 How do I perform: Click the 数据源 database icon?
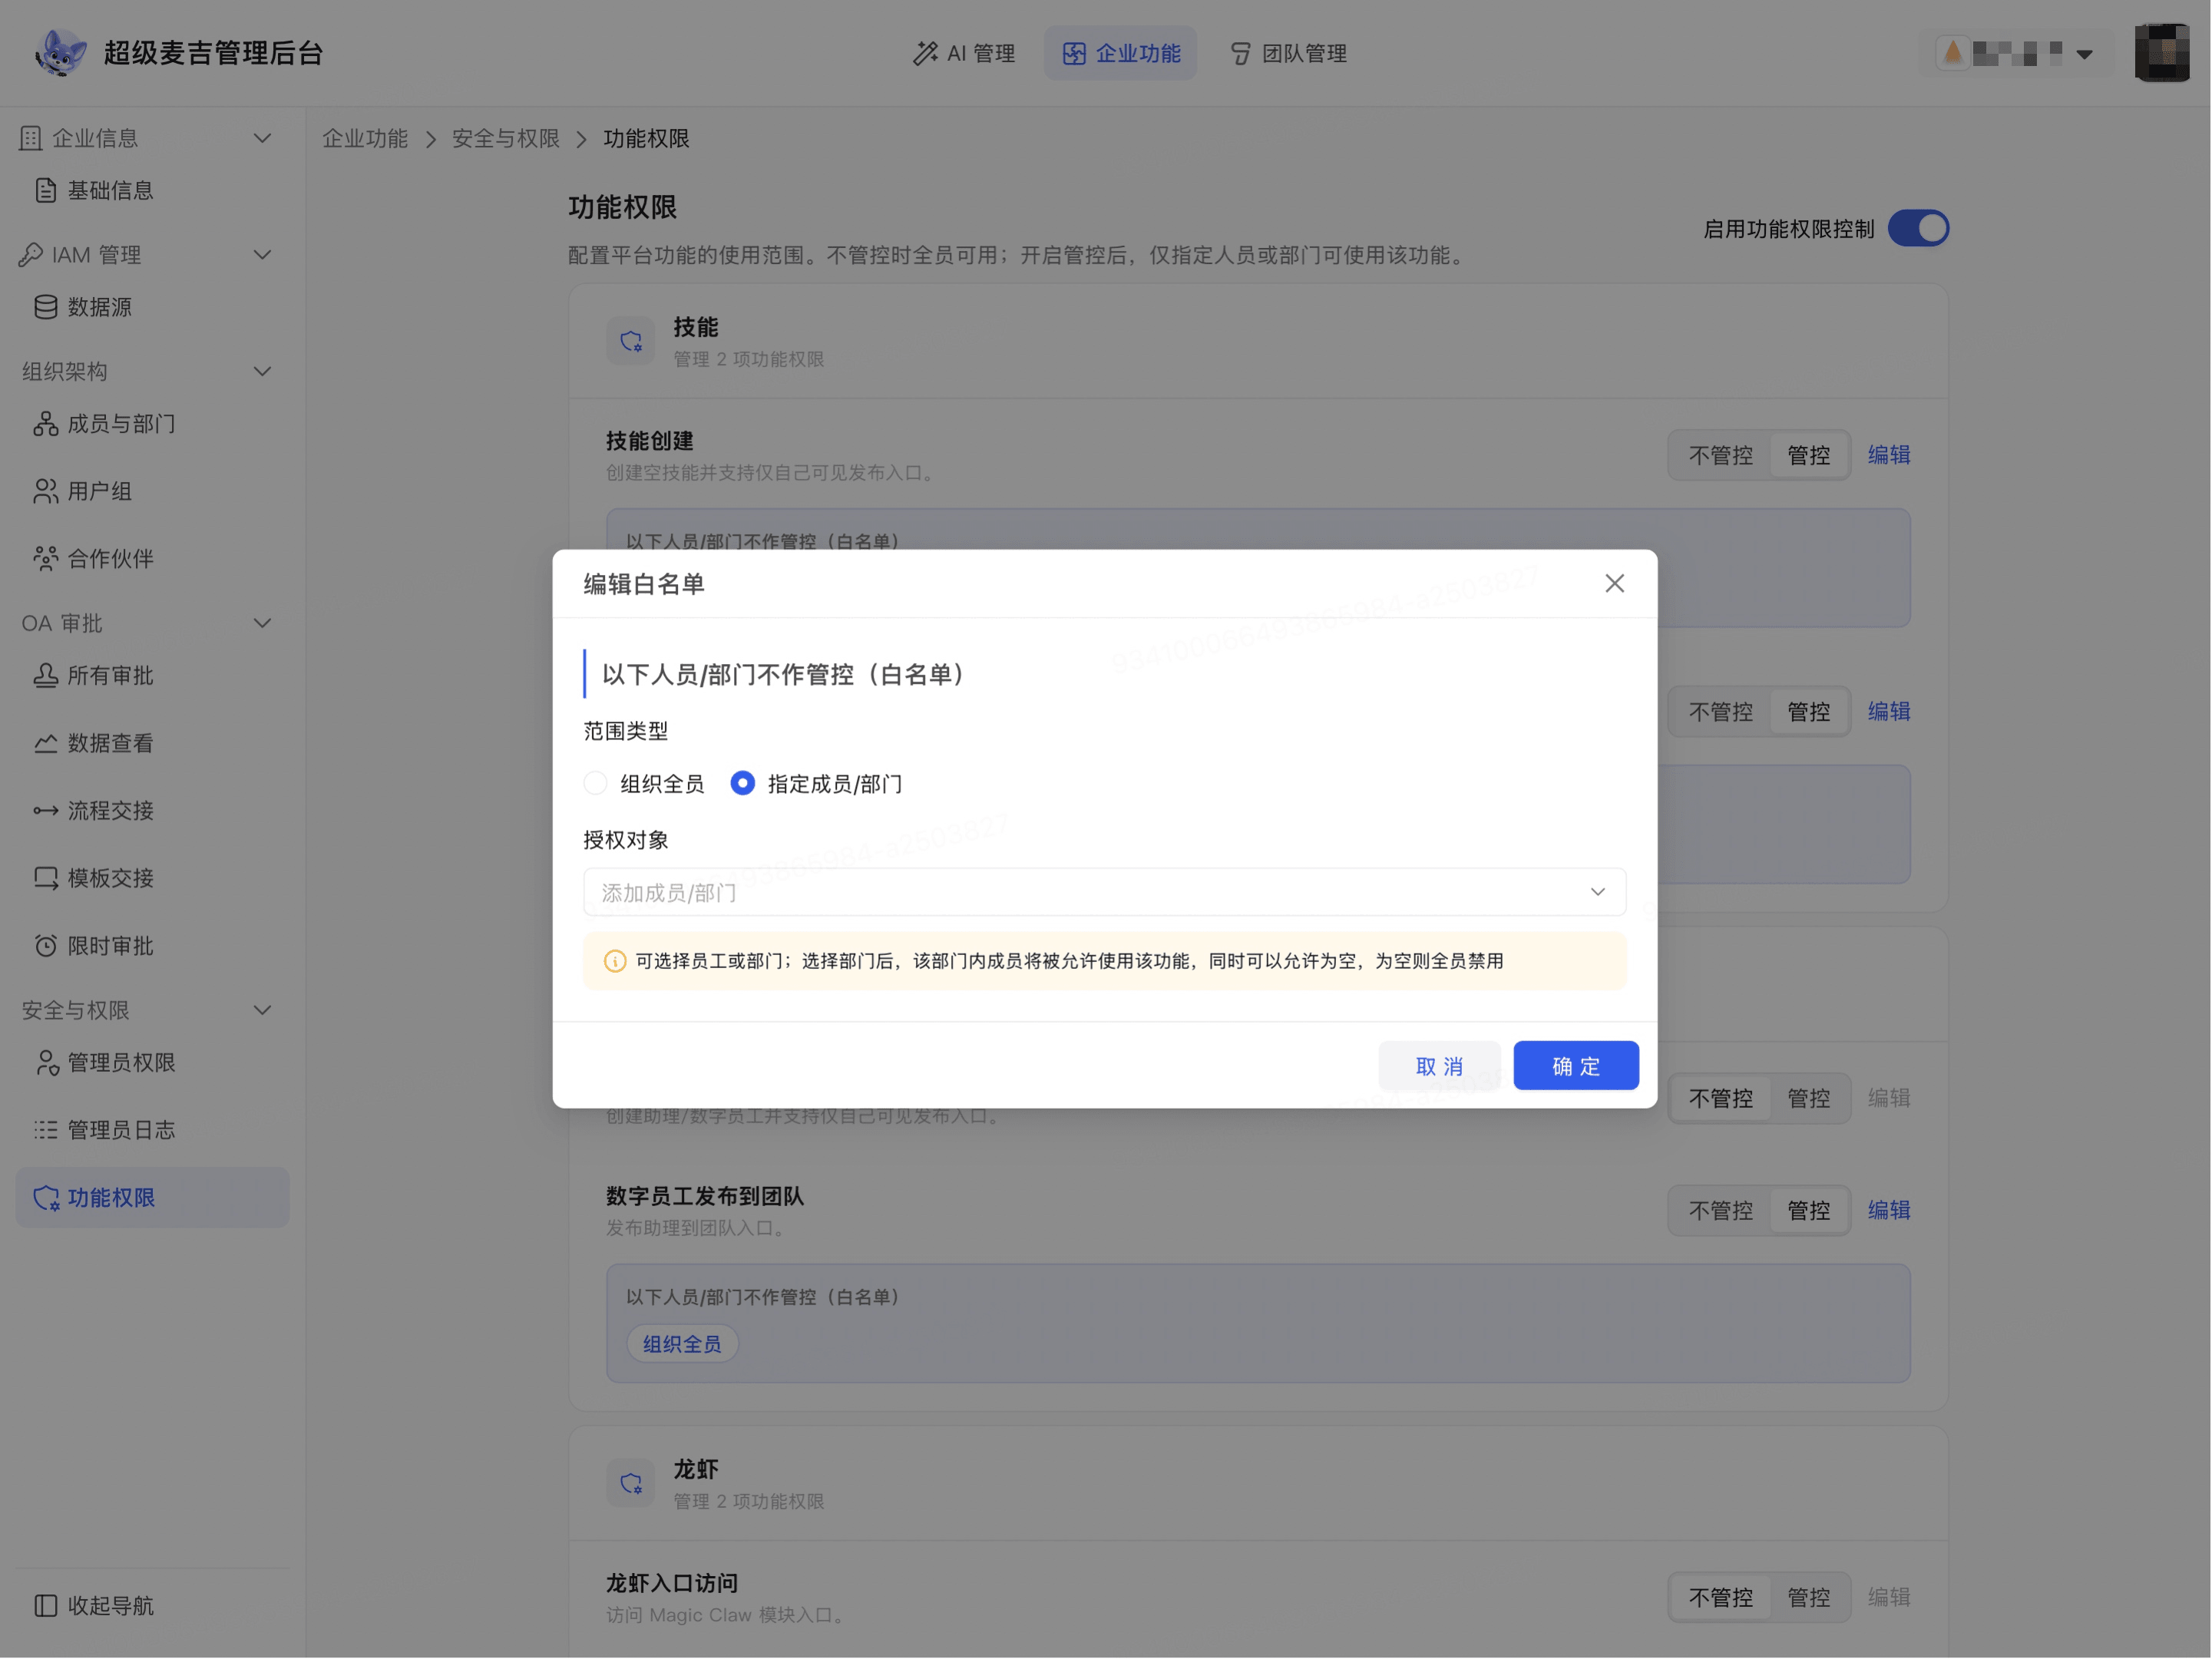coord(45,307)
